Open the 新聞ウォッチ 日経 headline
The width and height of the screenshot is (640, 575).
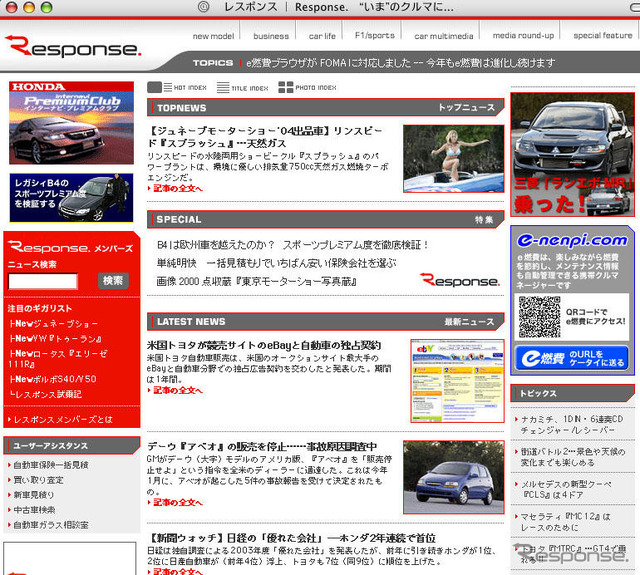[x=291, y=538]
